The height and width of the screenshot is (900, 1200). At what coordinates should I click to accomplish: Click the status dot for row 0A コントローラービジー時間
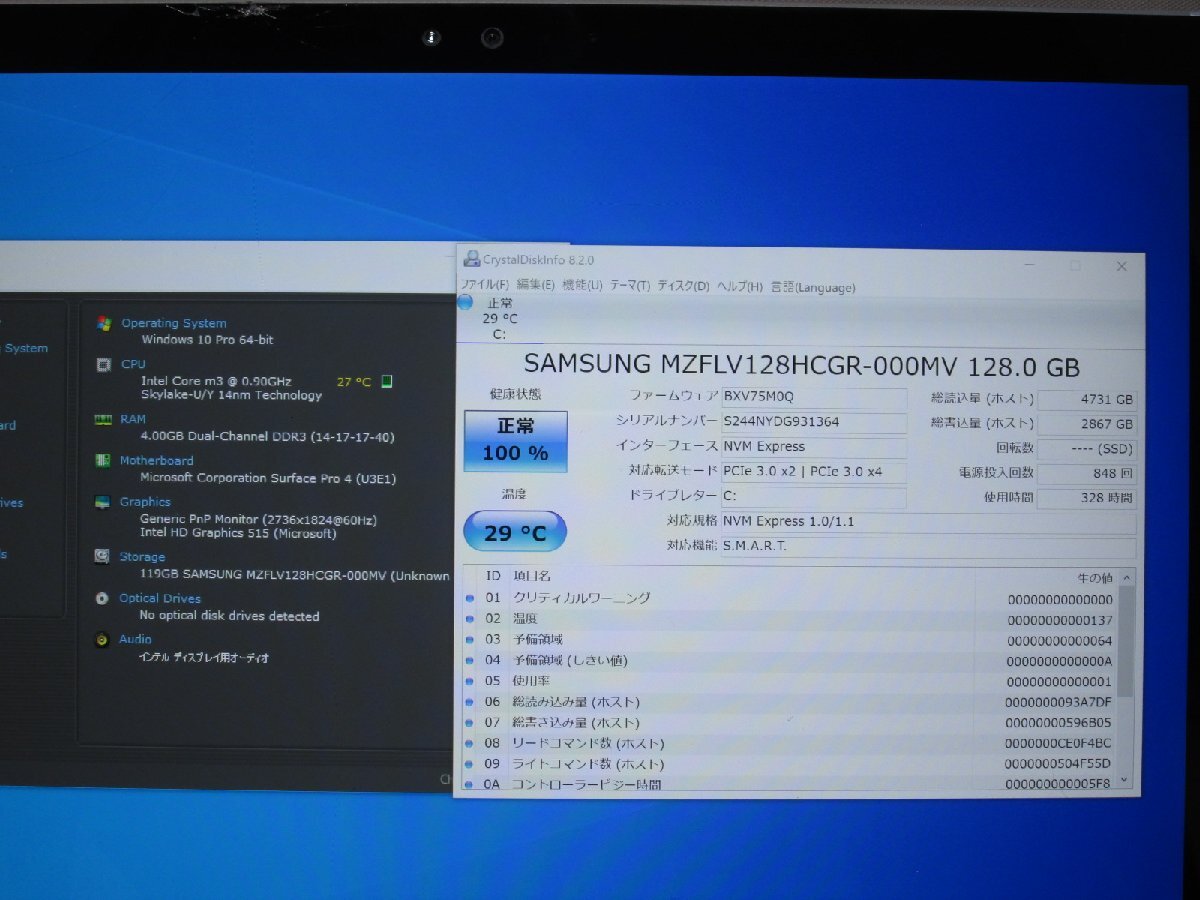[469, 784]
